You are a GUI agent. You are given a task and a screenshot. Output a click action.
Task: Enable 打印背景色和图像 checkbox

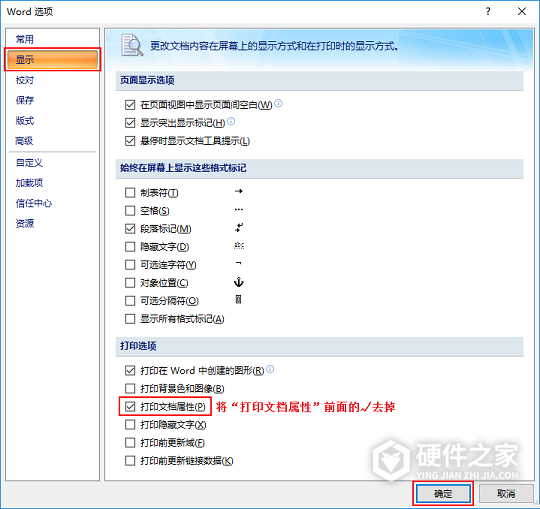tap(130, 388)
